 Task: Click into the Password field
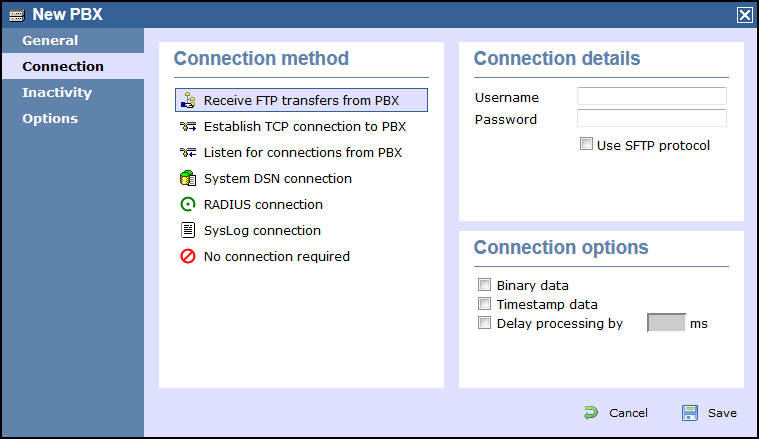click(651, 119)
